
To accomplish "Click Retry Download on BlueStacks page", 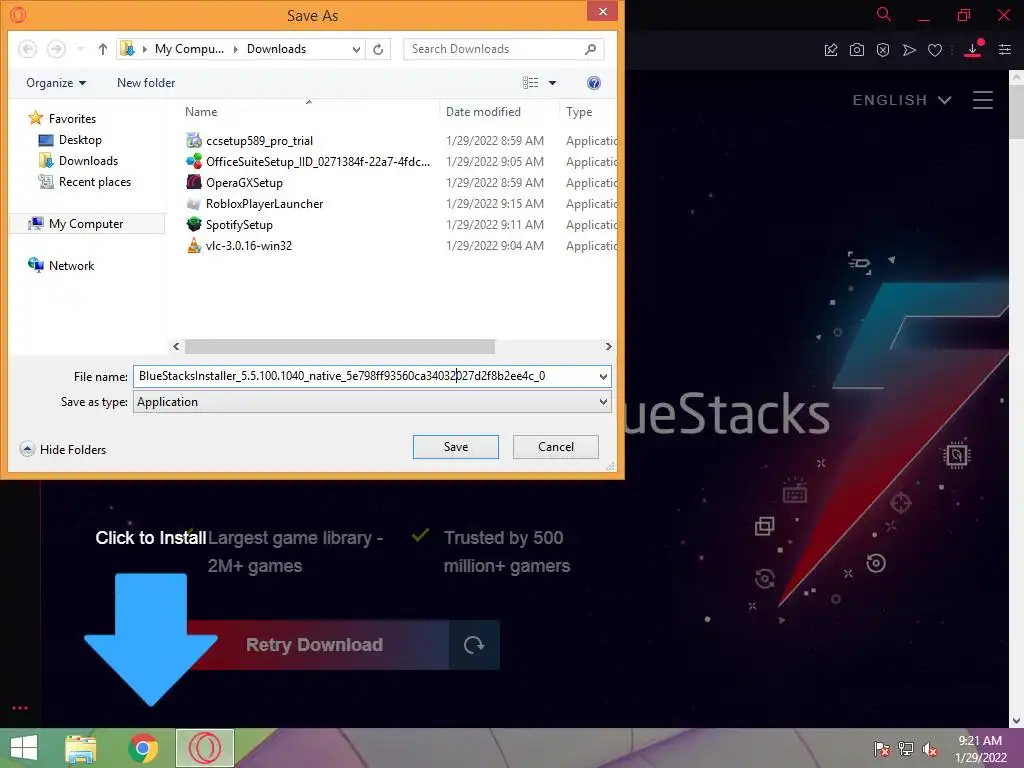I will (314, 645).
